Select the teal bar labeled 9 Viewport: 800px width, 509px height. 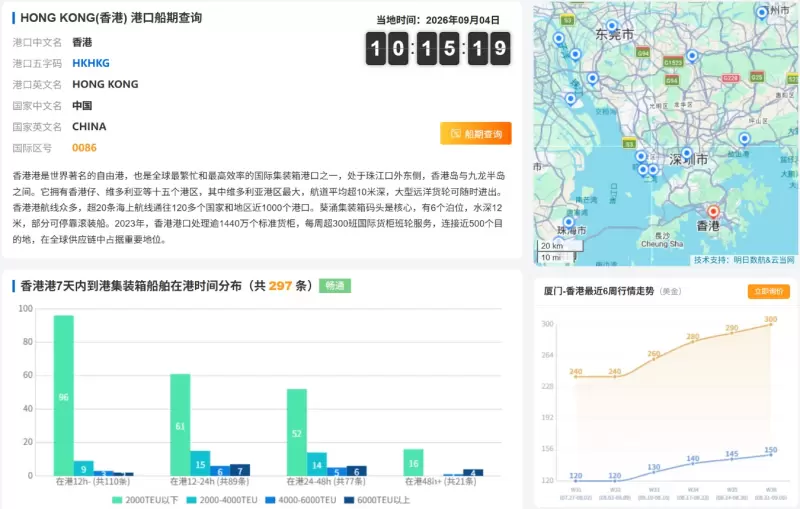coord(84,468)
